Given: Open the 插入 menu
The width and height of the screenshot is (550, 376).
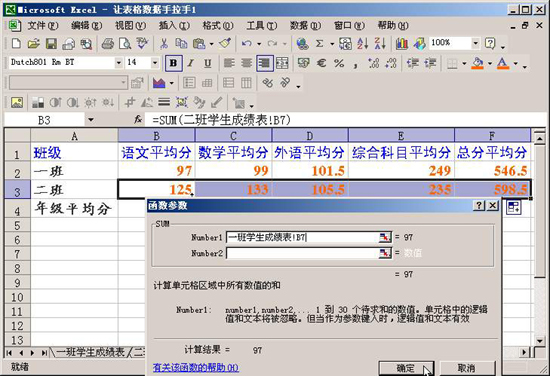Looking at the screenshot, I should coord(174,26).
